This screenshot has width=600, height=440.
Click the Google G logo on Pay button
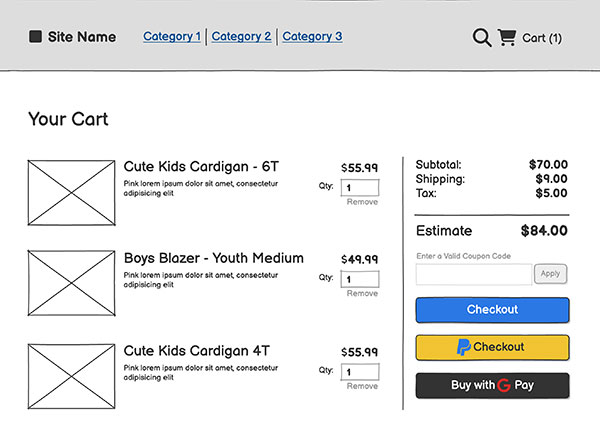click(505, 385)
